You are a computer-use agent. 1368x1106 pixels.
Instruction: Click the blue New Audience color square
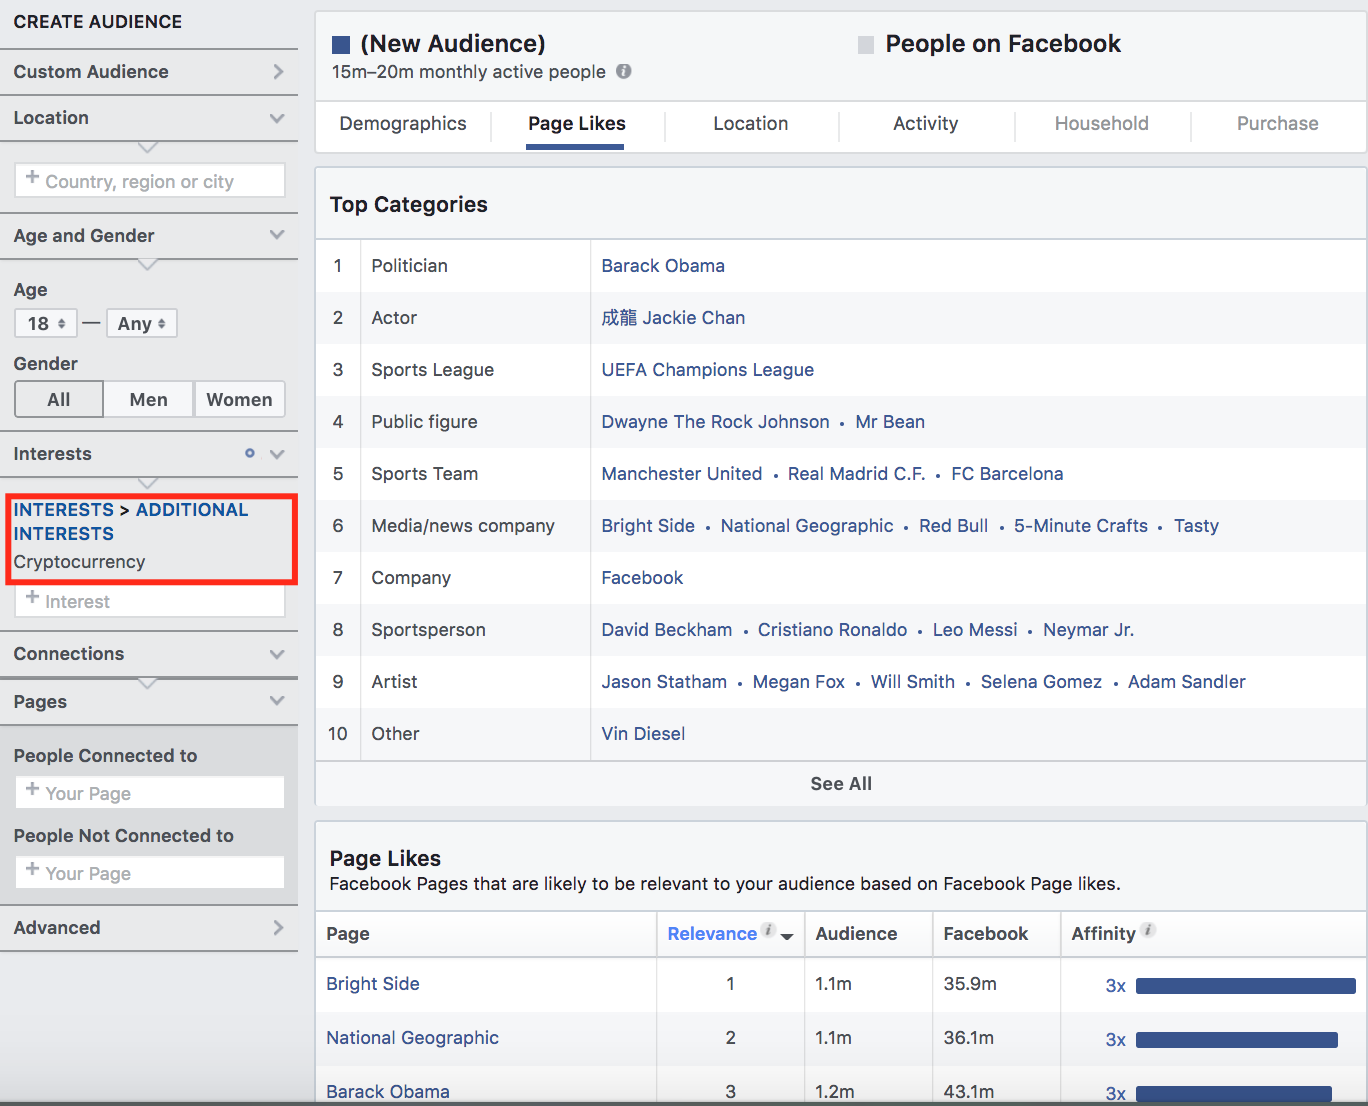341,45
